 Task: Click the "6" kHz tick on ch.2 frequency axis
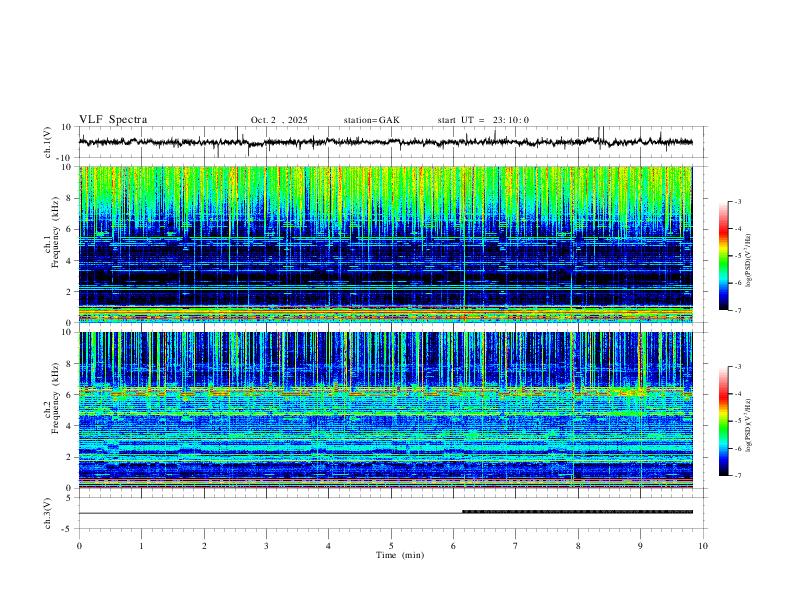click(x=70, y=395)
